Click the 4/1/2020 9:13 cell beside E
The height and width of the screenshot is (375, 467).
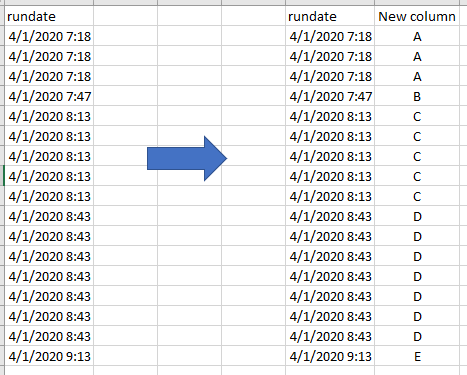coord(330,356)
